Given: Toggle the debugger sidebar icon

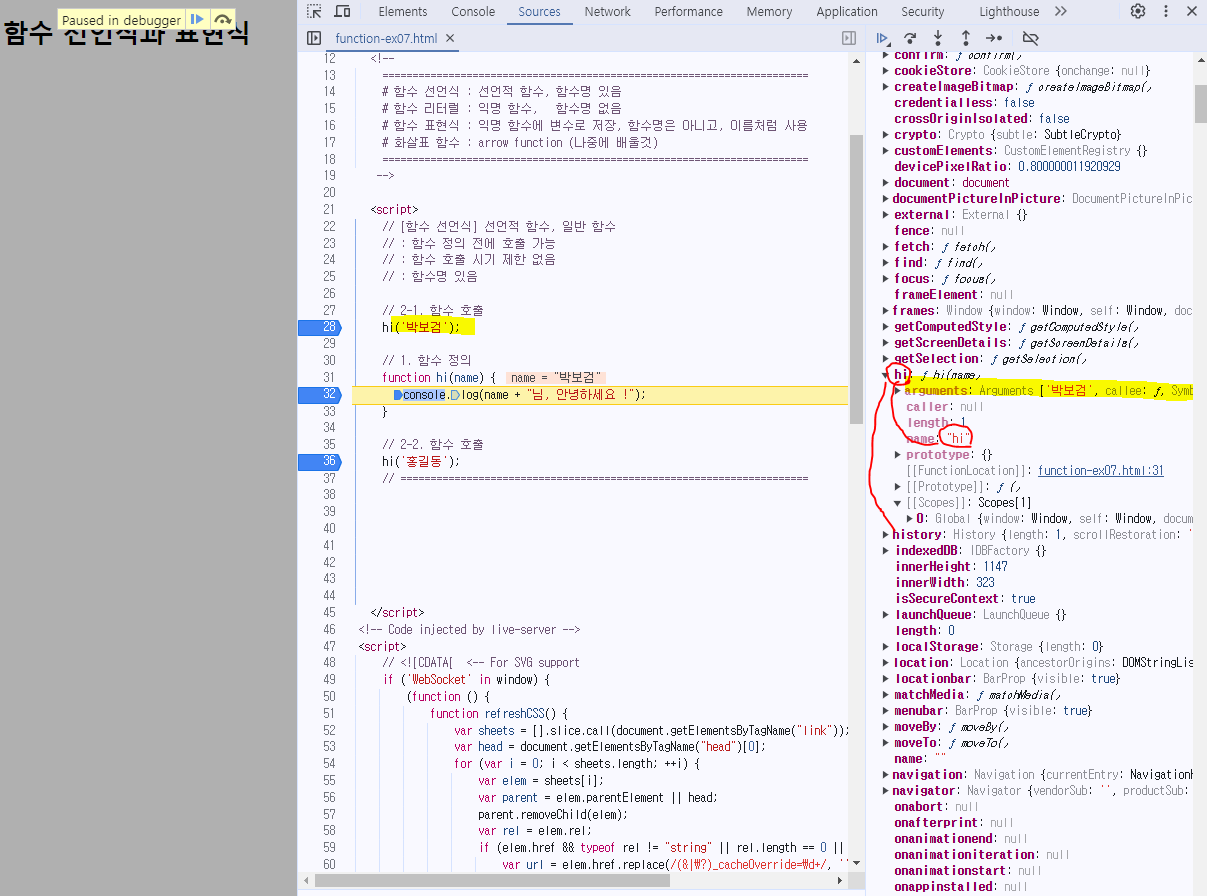Looking at the screenshot, I should click(849, 38).
